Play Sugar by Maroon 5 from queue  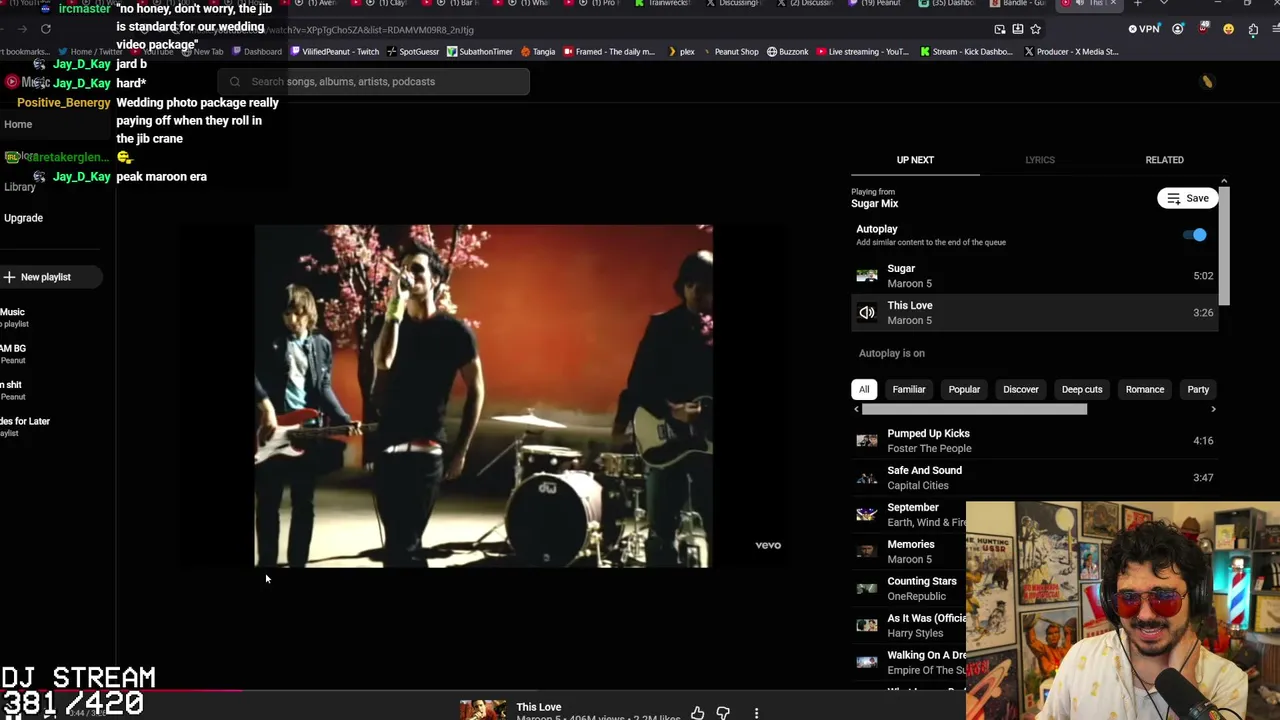click(1035, 276)
